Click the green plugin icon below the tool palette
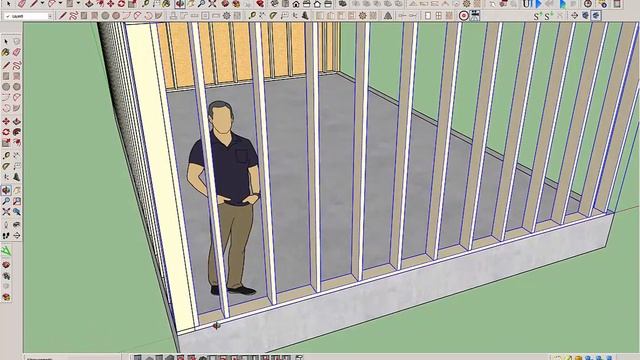This screenshot has height=360, width=640. point(6,251)
